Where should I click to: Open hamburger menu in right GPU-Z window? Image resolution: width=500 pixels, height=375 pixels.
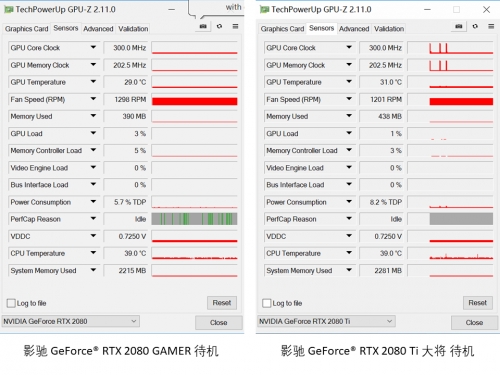[491, 26]
